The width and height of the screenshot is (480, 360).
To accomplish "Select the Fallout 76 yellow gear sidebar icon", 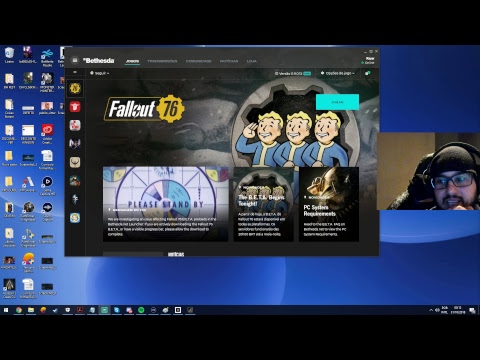I will (75, 88).
